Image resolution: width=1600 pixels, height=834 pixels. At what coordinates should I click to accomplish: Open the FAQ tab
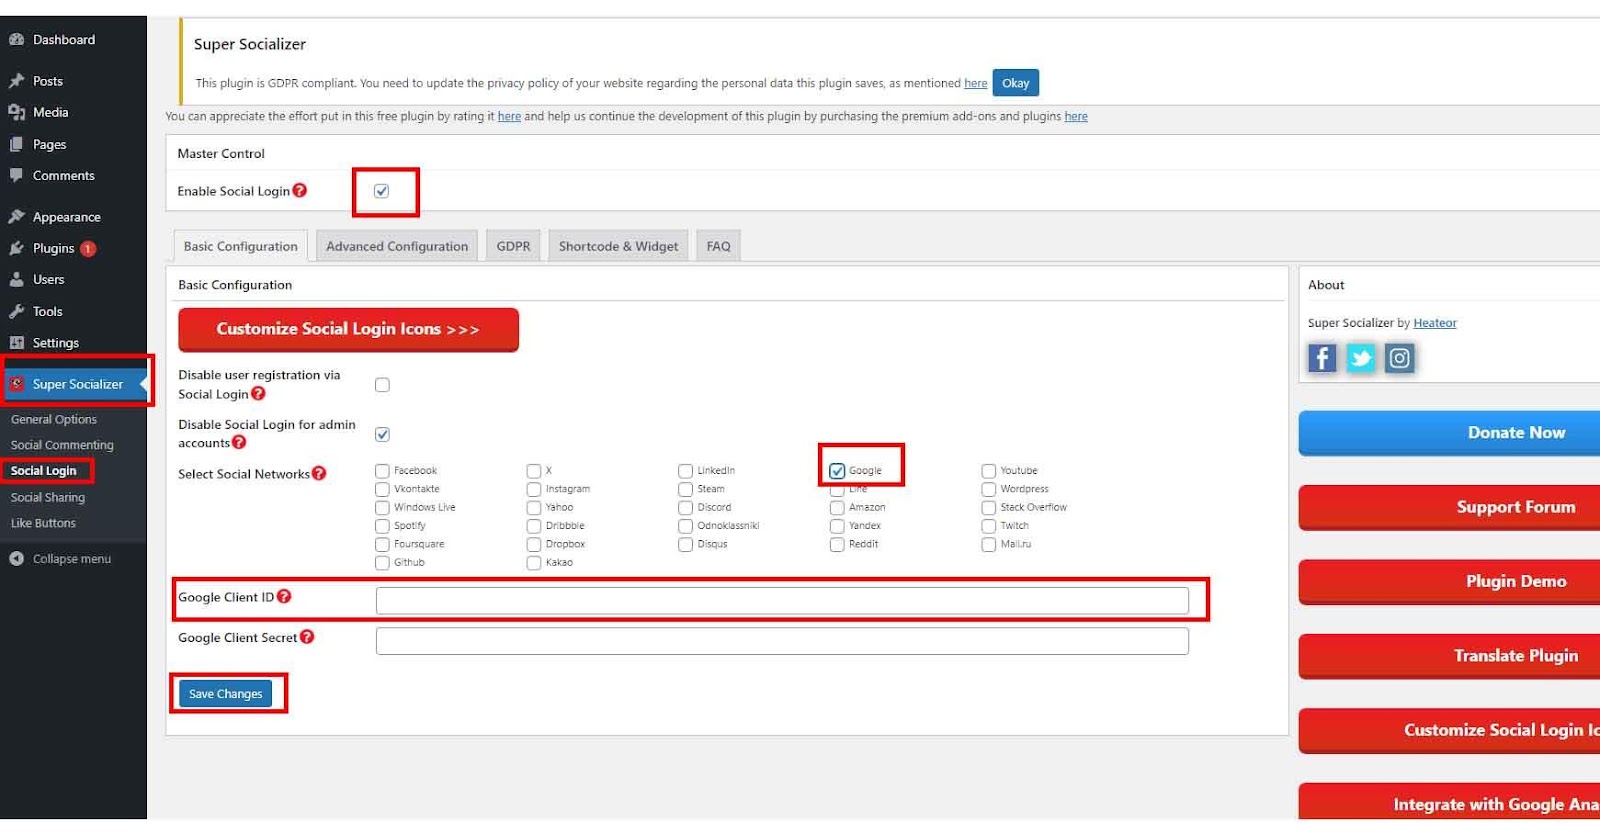click(x=718, y=246)
